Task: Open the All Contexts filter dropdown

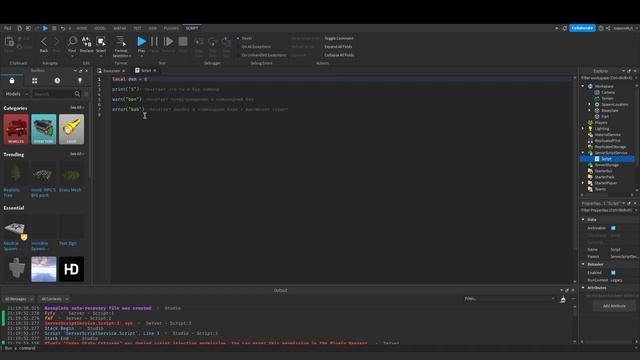Action: click(x=55, y=299)
